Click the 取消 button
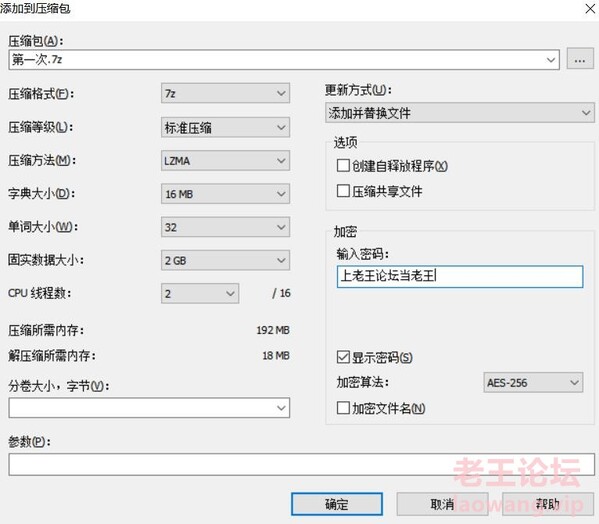The width and height of the screenshot is (599, 524). coord(442,504)
